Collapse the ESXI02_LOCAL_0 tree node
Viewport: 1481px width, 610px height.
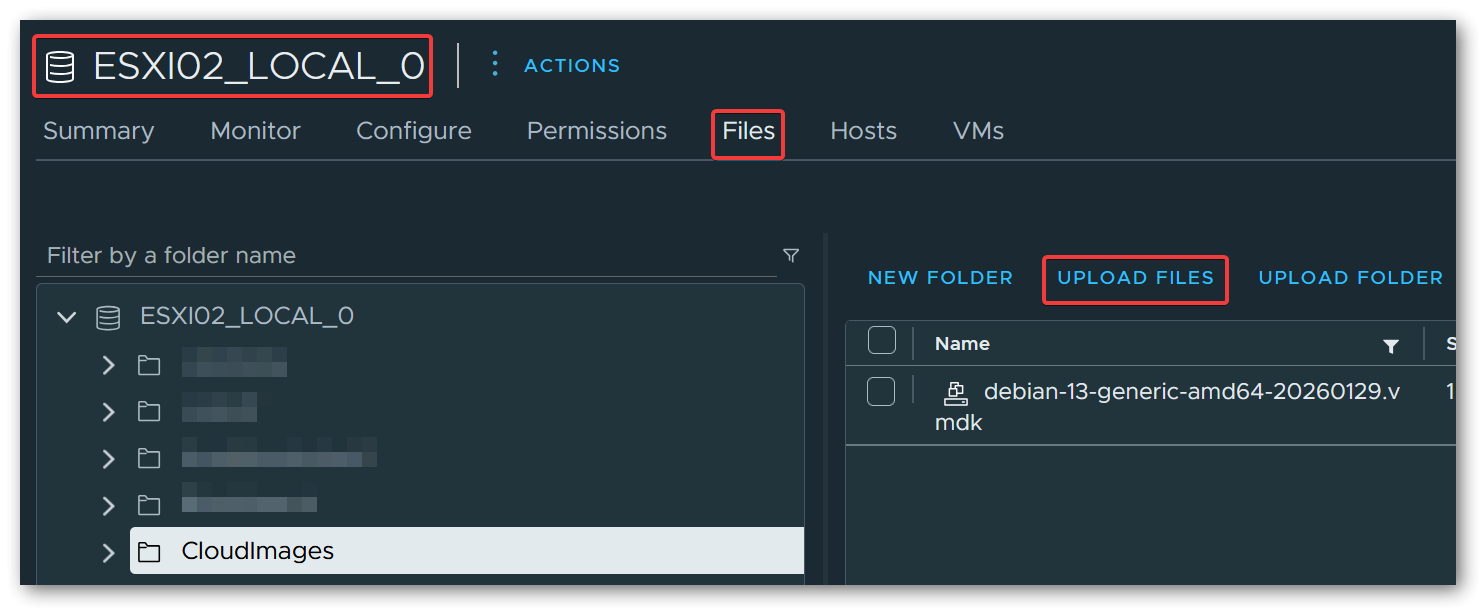pyautogui.click(x=66, y=316)
